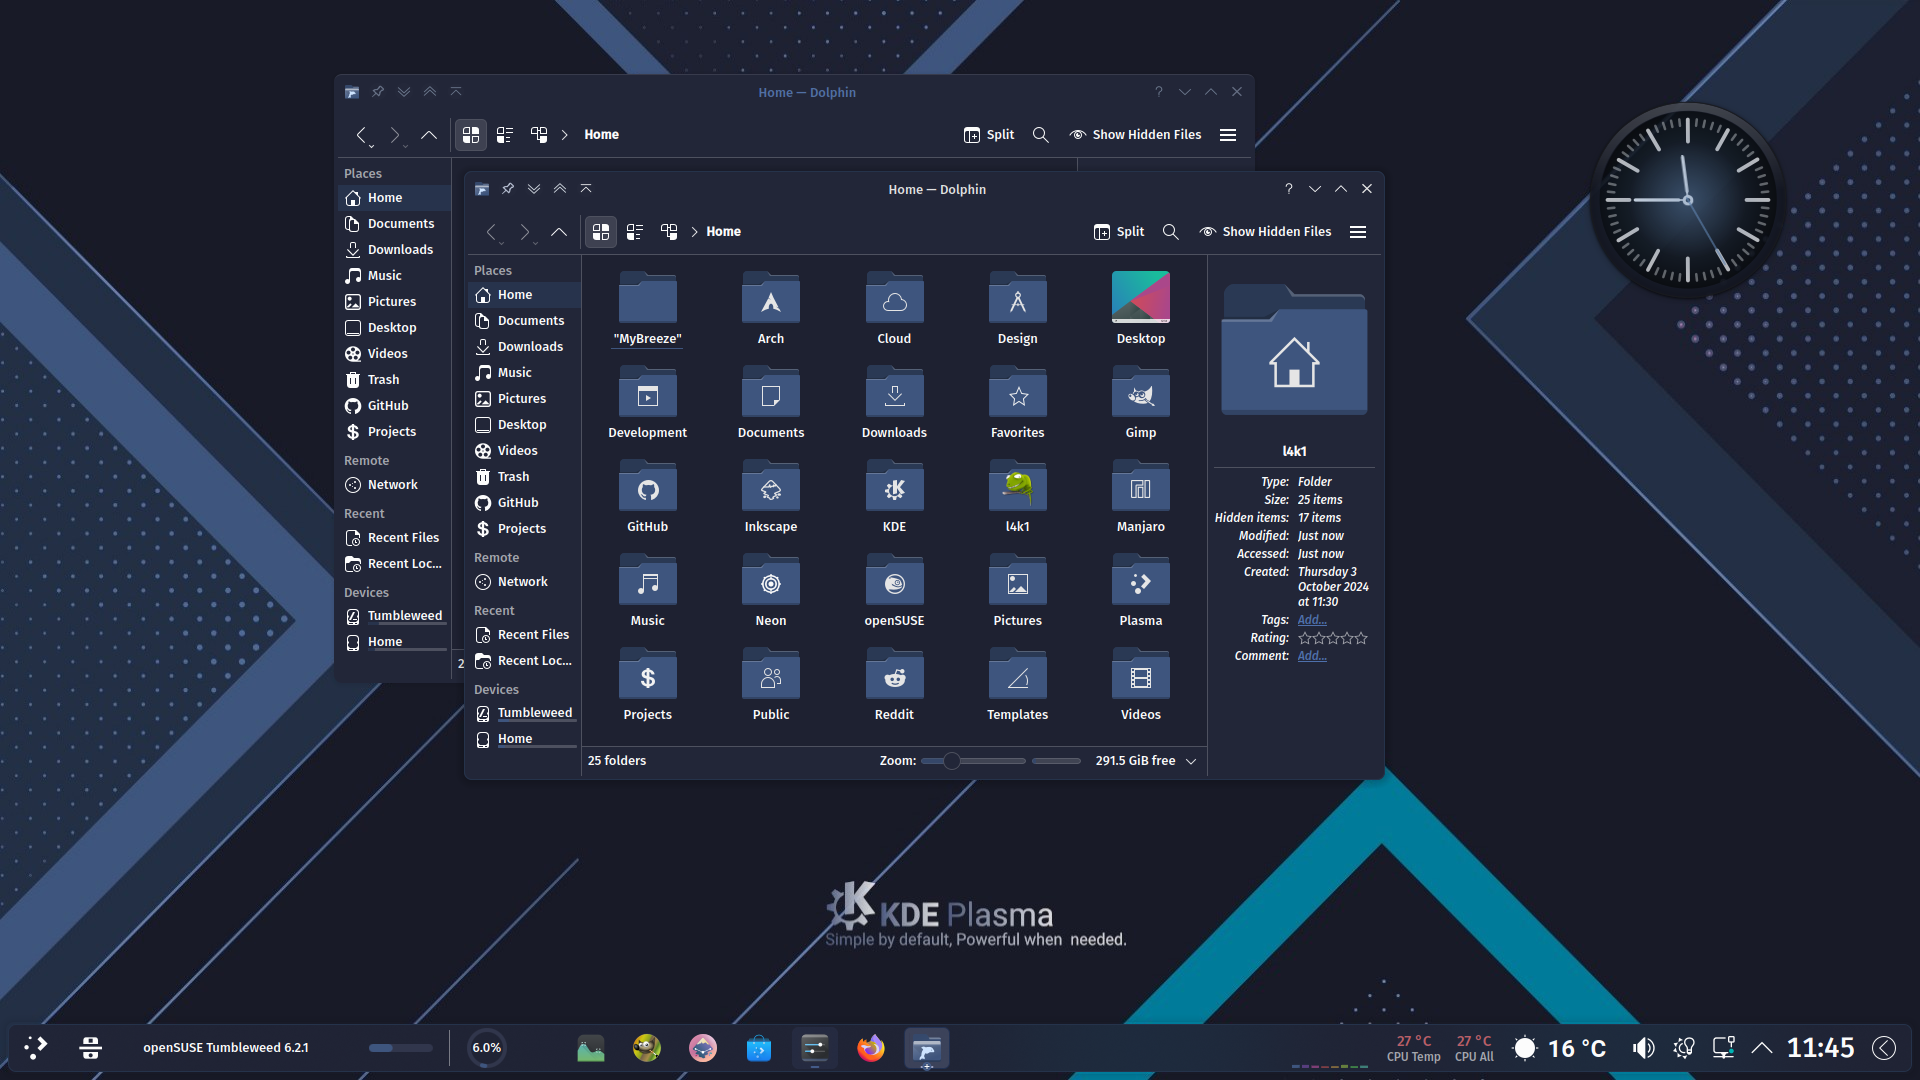Switch to Details view mode in front window
The width and height of the screenshot is (1920, 1080).
[x=669, y=232]
